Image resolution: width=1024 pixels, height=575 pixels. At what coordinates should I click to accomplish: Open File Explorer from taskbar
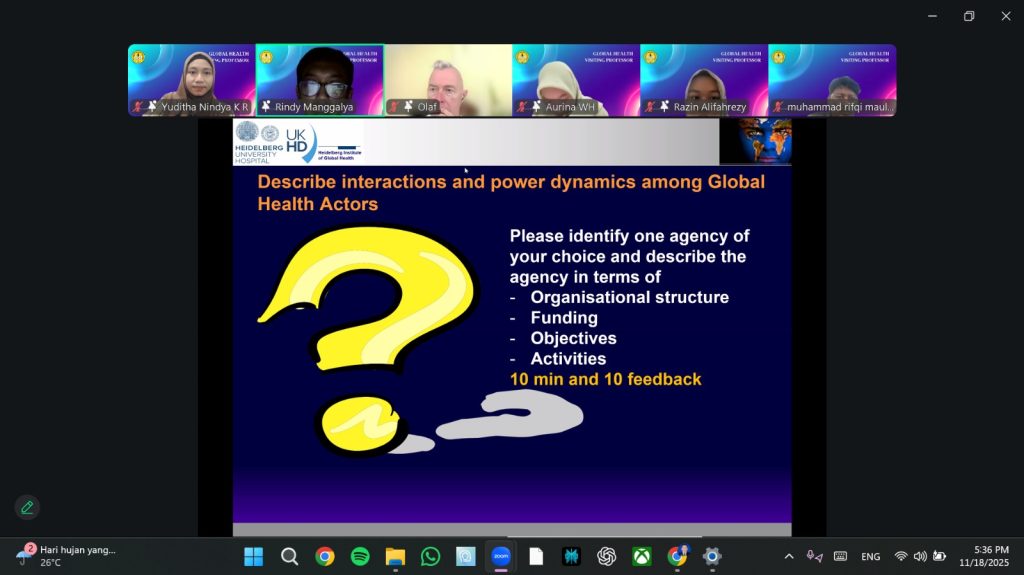click(395, 556)
